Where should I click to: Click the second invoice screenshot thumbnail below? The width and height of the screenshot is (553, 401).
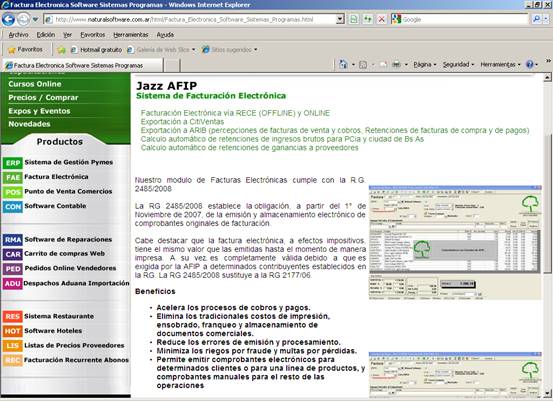455,375
